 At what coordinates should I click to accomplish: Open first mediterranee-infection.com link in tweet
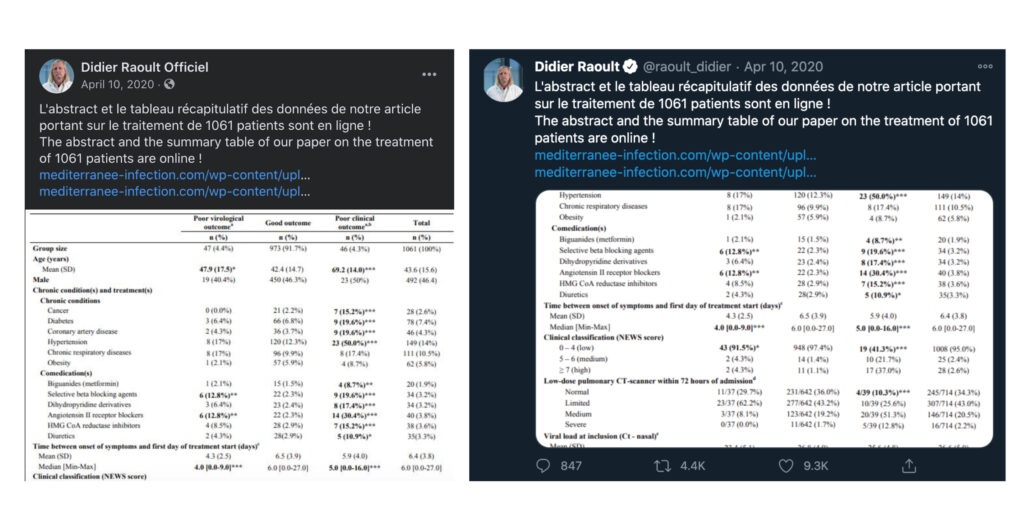pos(675,155)
